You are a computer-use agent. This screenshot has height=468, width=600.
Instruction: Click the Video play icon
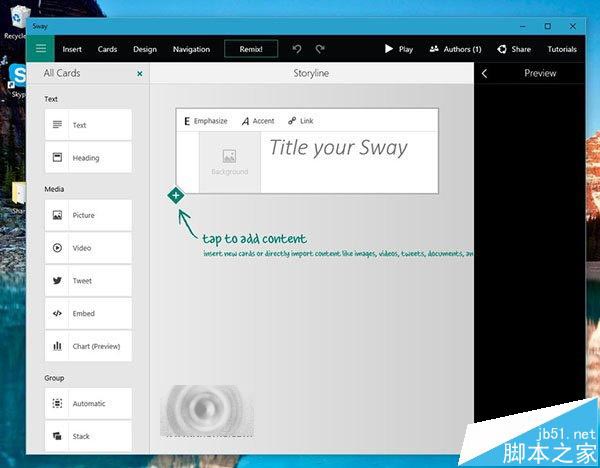pyautogui.click(x=57, y=248)
